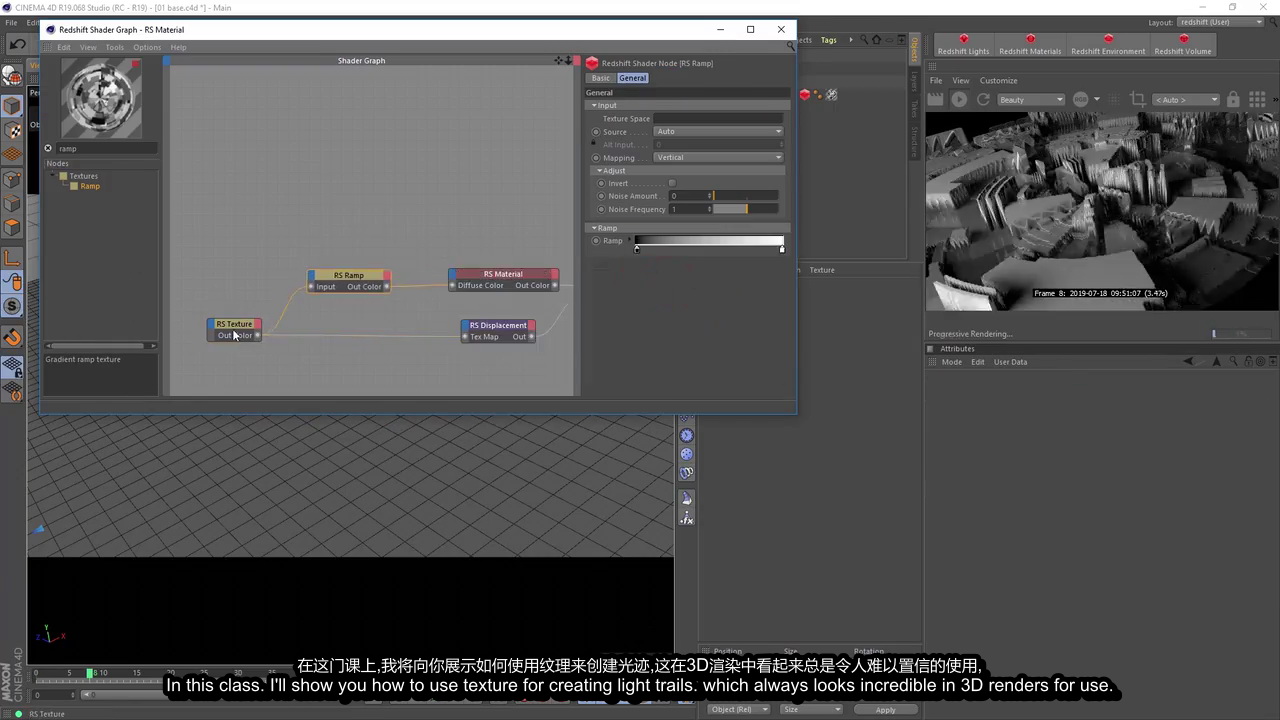Select the white knot on Ramp gradient

(782, 249)
